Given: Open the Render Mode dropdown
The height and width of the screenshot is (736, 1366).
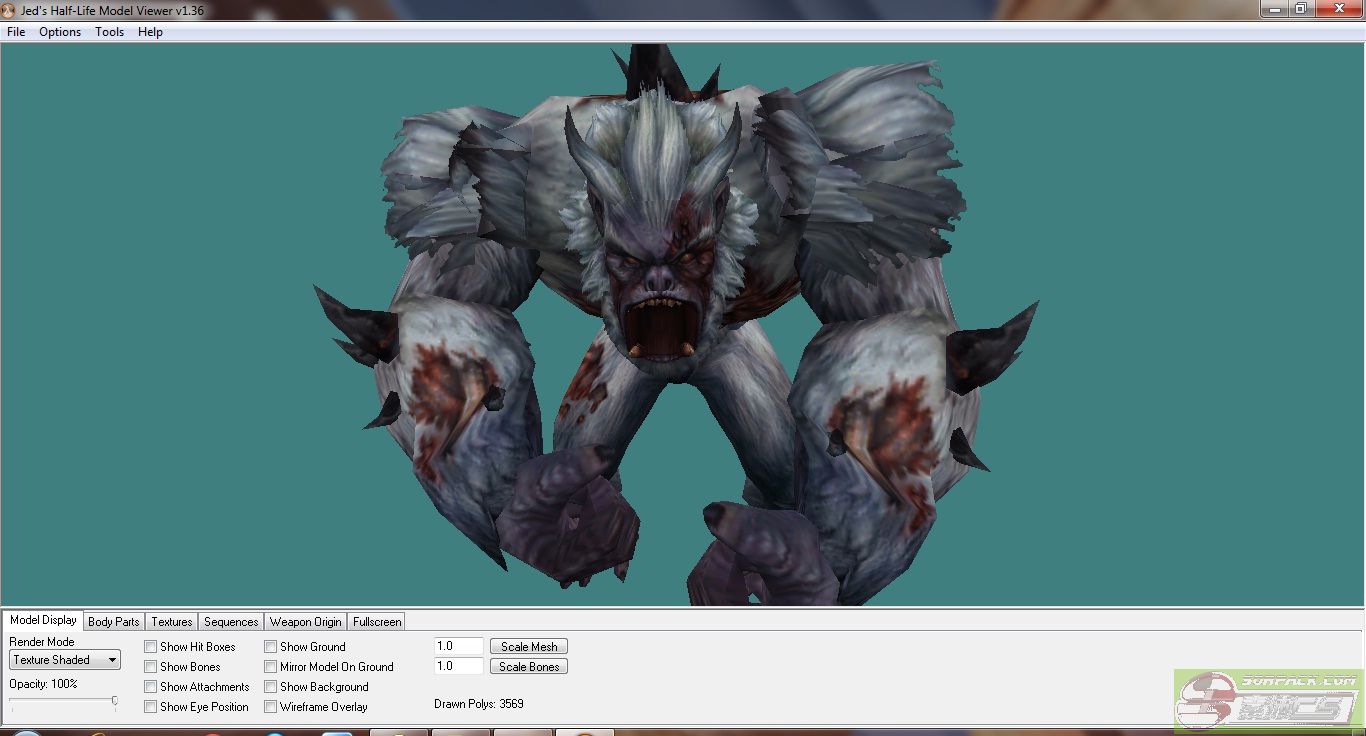Looking at the screenshot, I should [65, 660].
